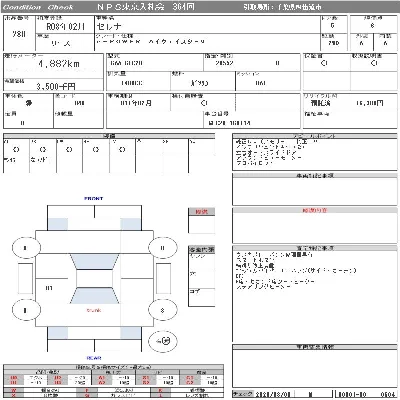
Task: Click the red A1 cell in the damage legend
Action: pyautogui.click(x=102, y=378)
